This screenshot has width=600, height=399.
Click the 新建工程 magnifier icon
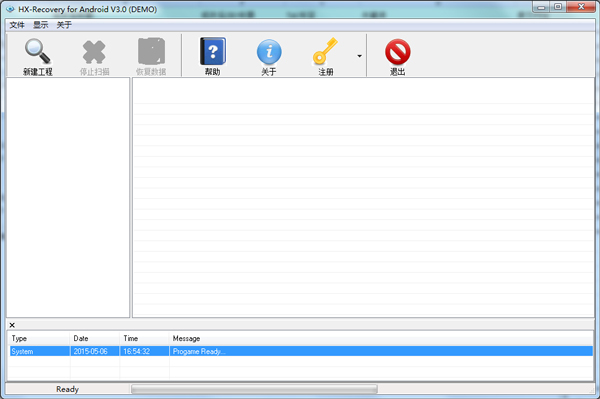(38, 52)
